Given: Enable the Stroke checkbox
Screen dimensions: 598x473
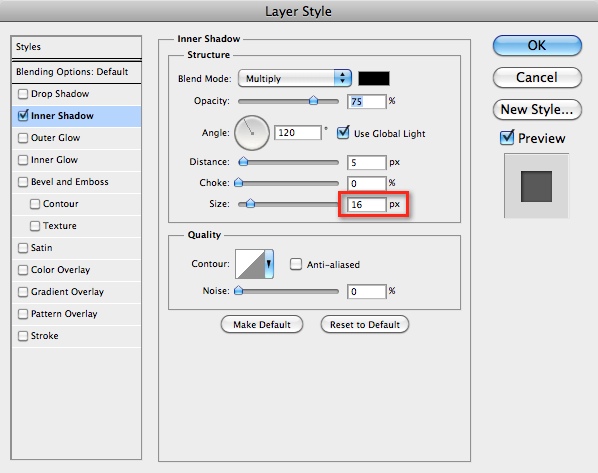Looking at the screenshot, I should click(23, 336).
